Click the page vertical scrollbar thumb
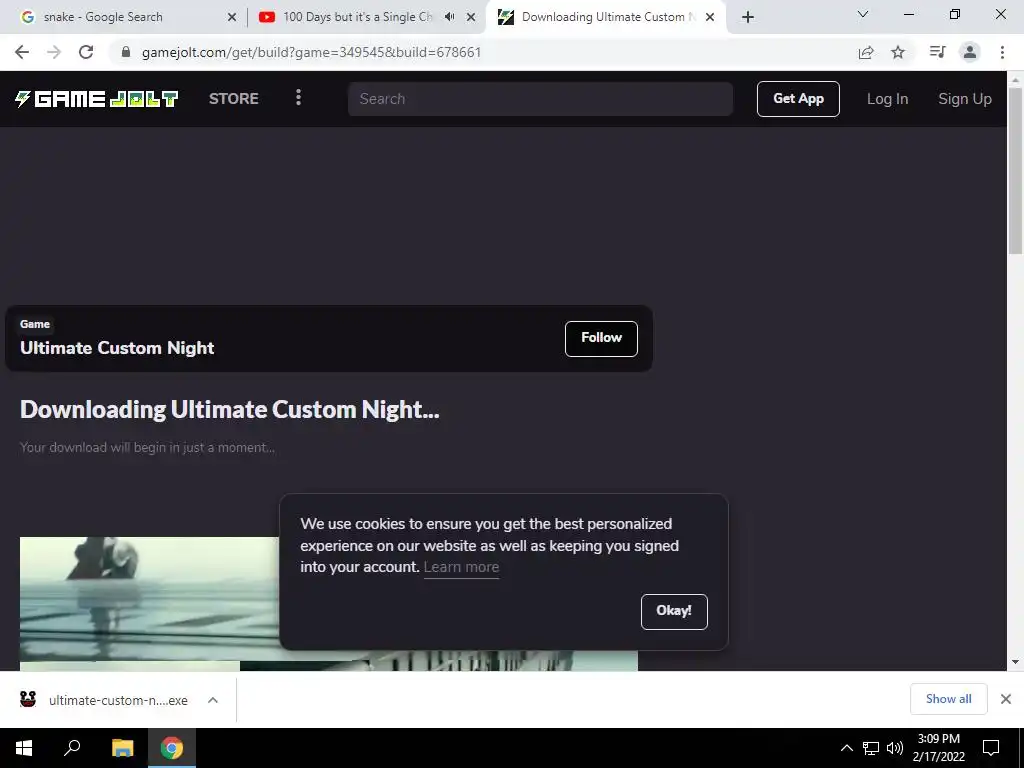This screenshot has height=768, width=1024. pyautogui.click(x=1015, y=170)
